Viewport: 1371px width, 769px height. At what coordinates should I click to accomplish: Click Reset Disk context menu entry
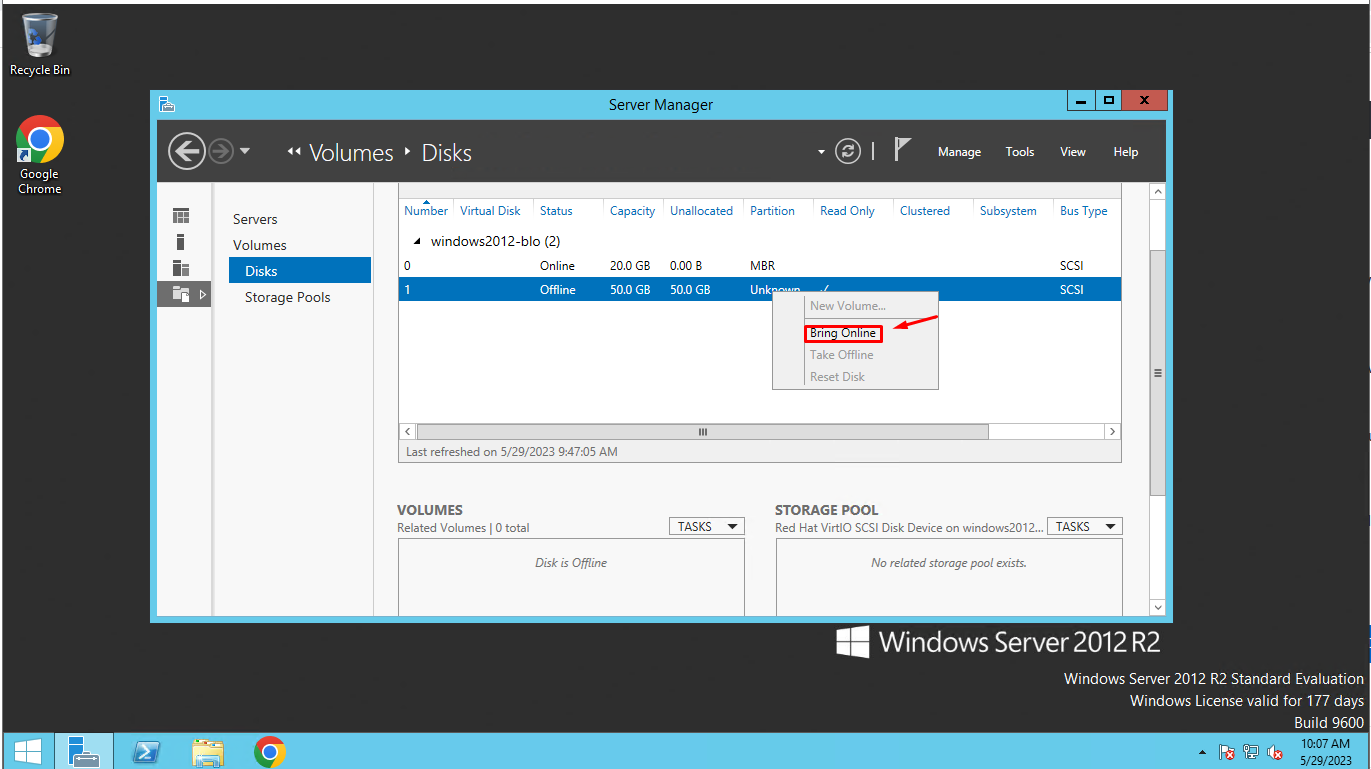[x=837, y=377]
